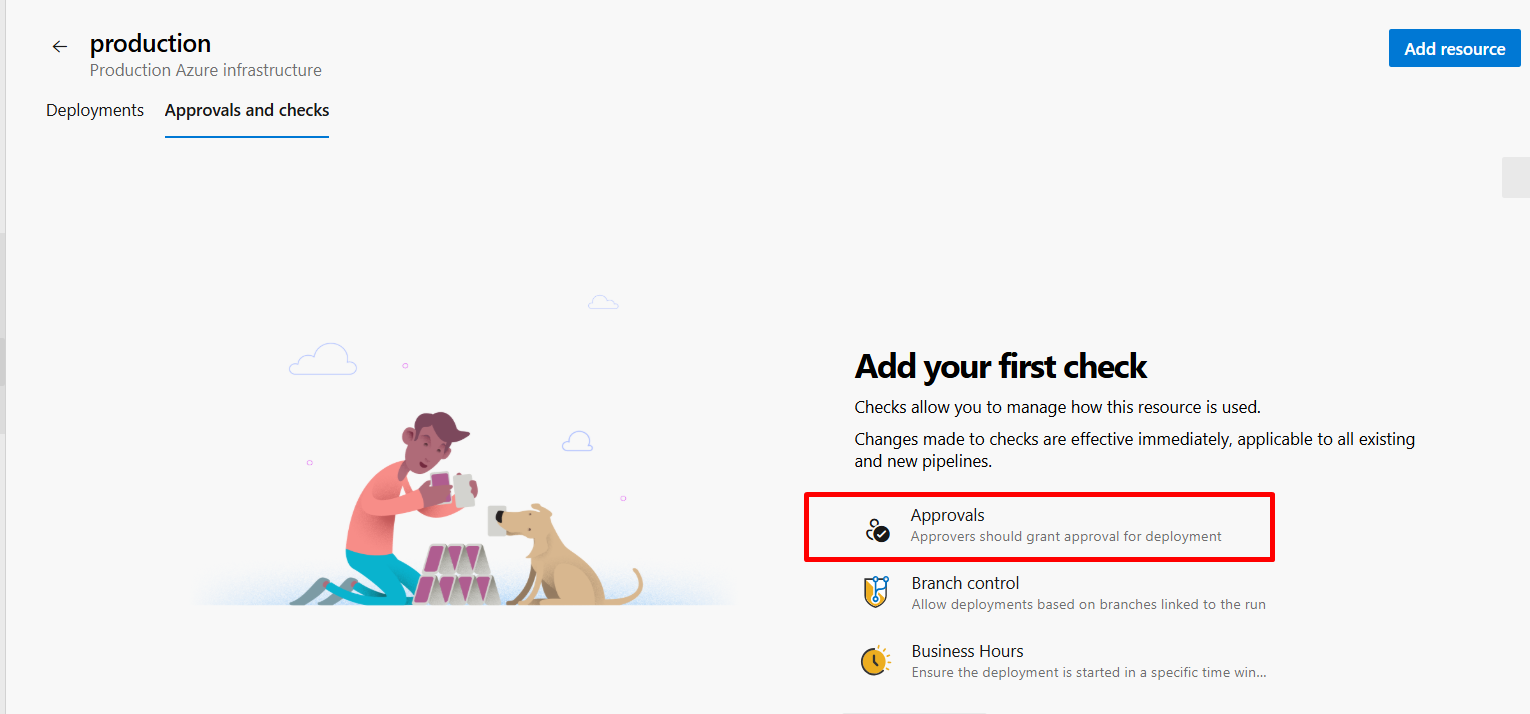Click the production environment title

150,44
